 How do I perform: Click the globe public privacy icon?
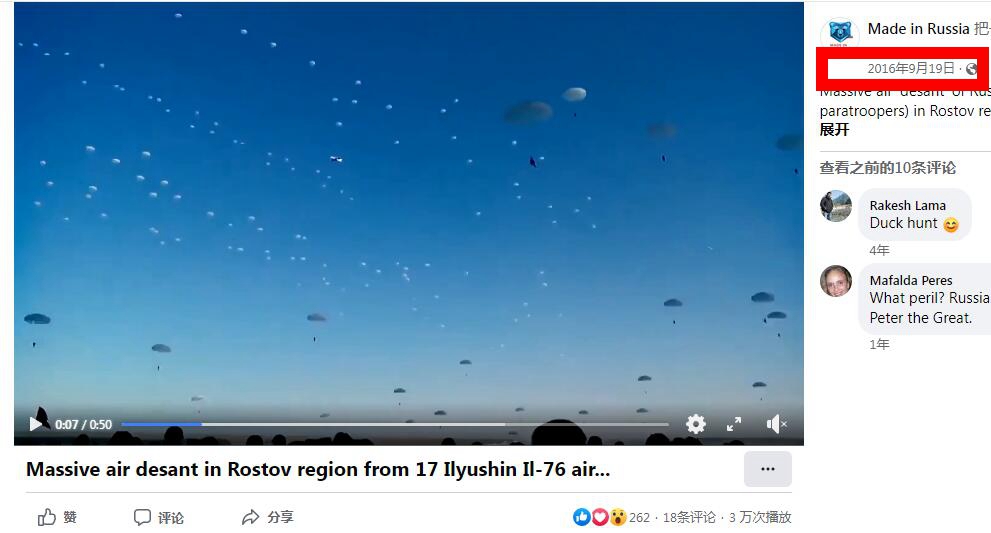971,68
